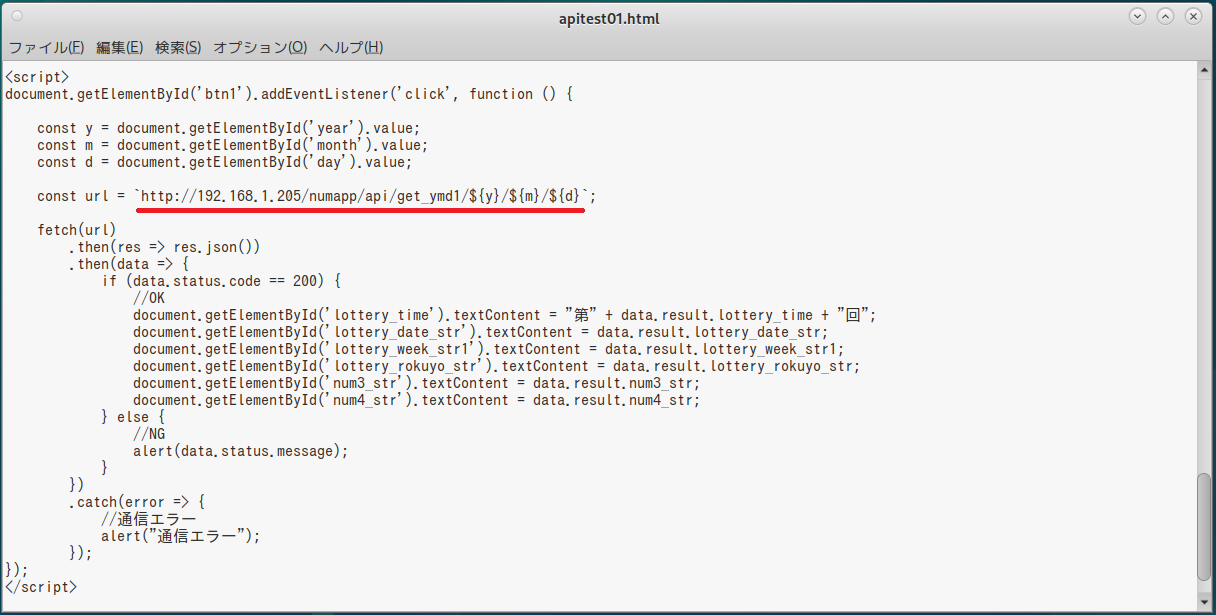The width and height of the screenshot is (1216, 615).
Task: Expand the オプション(O) menu
Action: click(x=260, y=47)
